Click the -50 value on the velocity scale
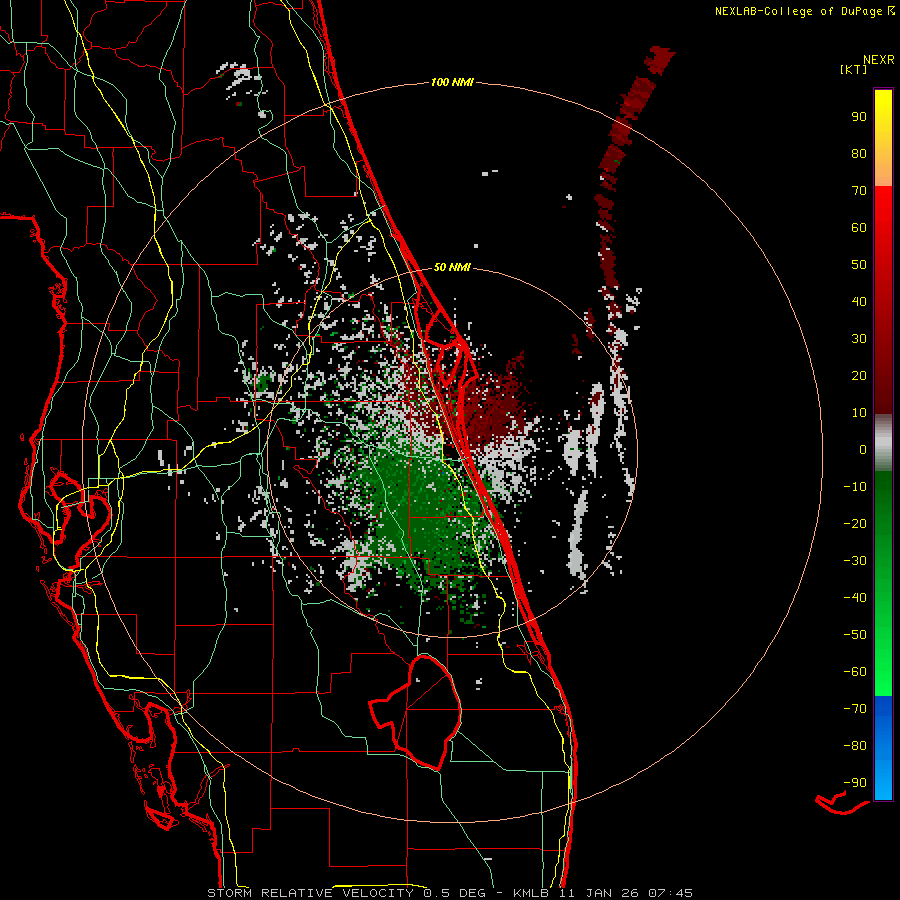The image size is (900, 900). click(855, 635)
